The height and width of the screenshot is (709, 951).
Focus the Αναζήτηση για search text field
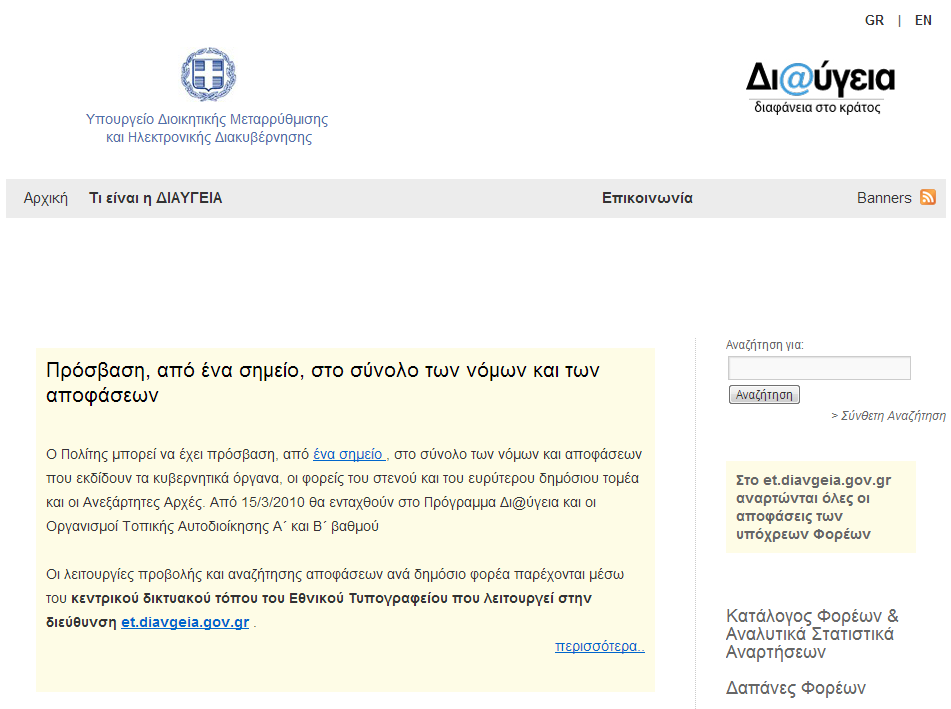pyautogui.click(x=819, y=368)
